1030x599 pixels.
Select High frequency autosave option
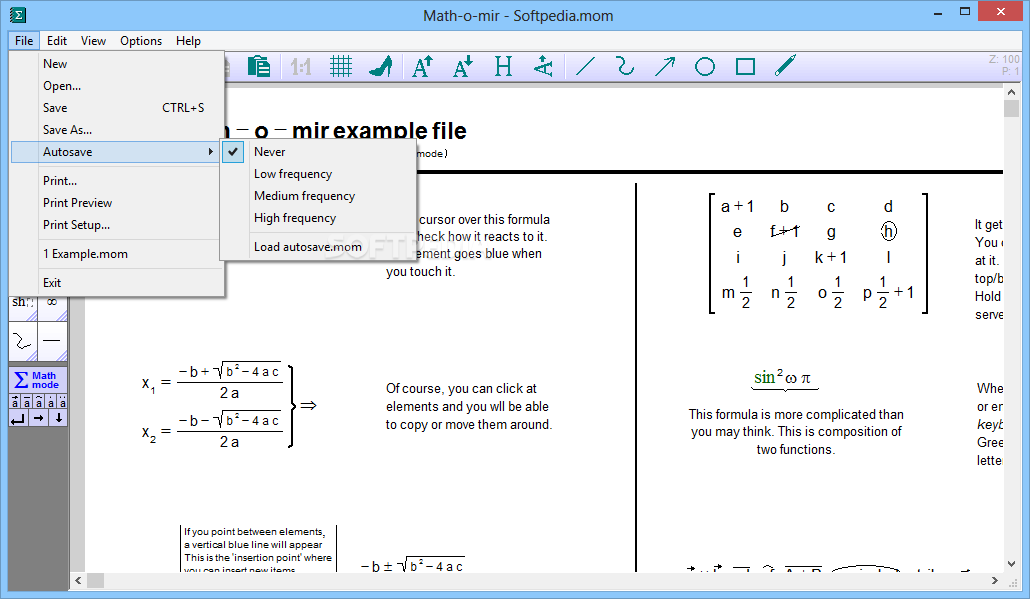click(319, 218)
